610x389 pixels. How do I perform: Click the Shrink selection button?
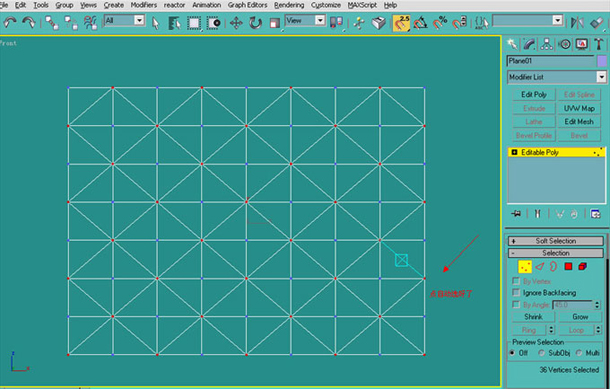(533, 317)
